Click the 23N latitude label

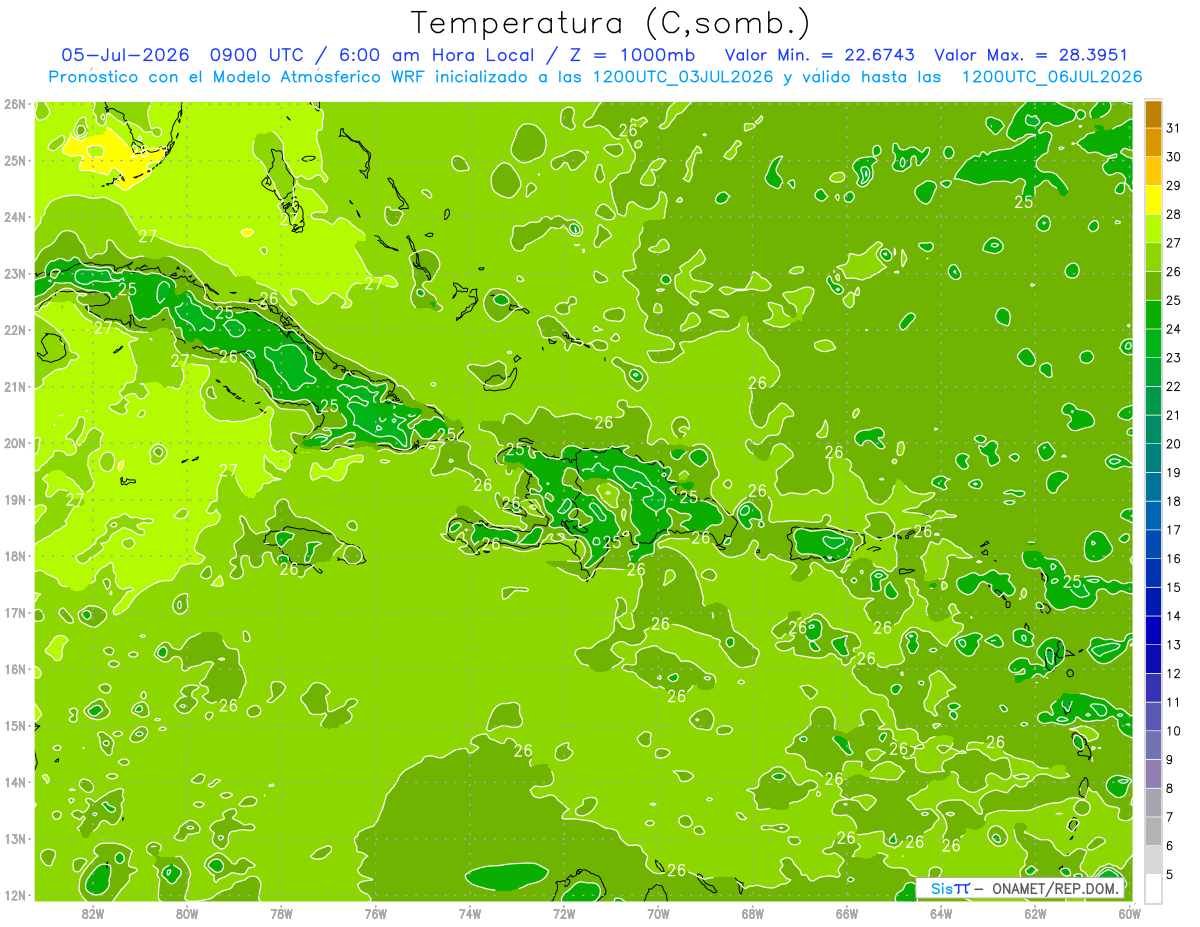14,274
